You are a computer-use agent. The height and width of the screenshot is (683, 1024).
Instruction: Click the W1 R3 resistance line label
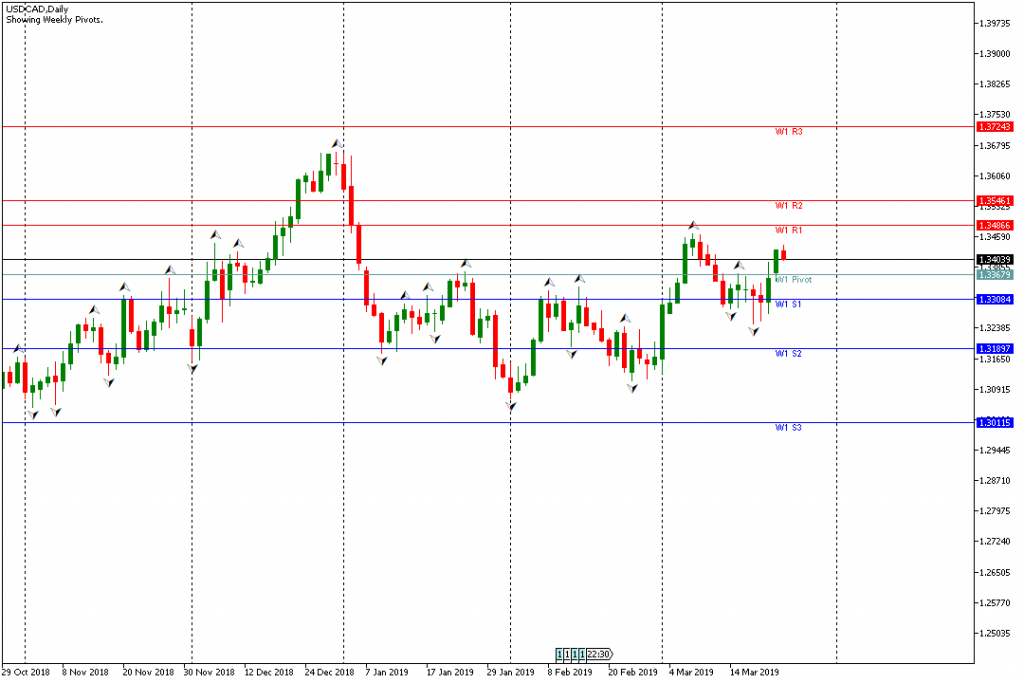tap(789, 132)
